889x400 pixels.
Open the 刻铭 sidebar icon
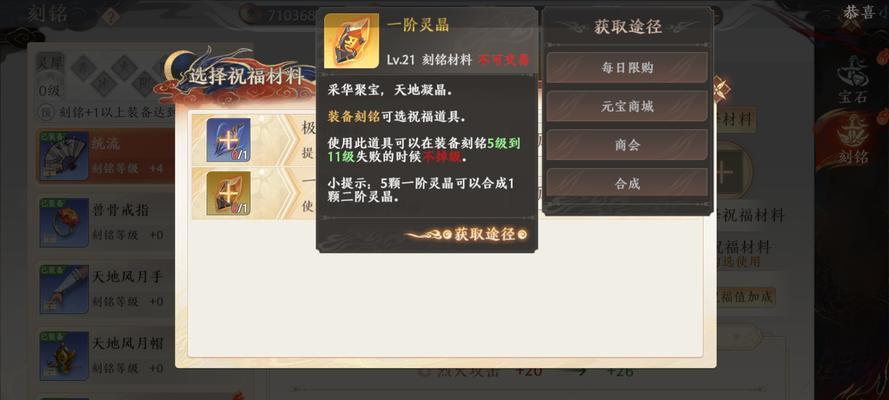(x=852, y=139)
